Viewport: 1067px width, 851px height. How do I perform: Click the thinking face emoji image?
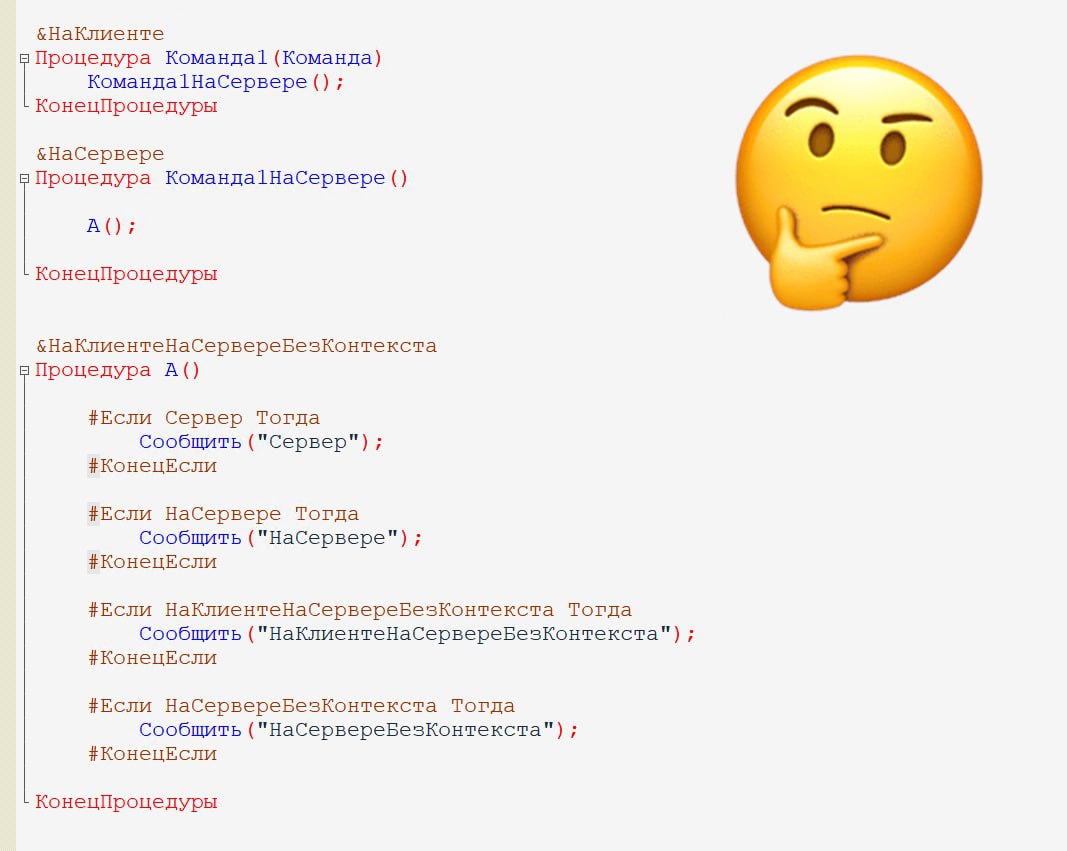point(859,182)
